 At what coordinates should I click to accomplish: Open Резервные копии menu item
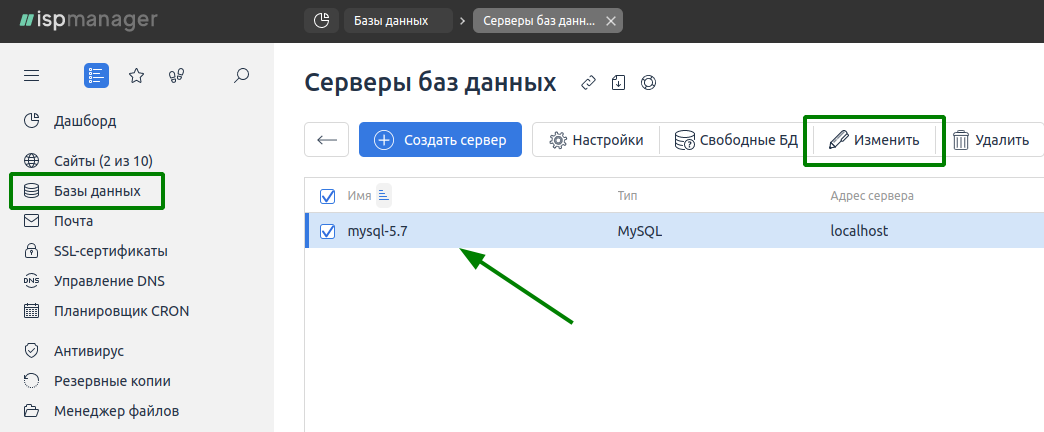[112, 381]
